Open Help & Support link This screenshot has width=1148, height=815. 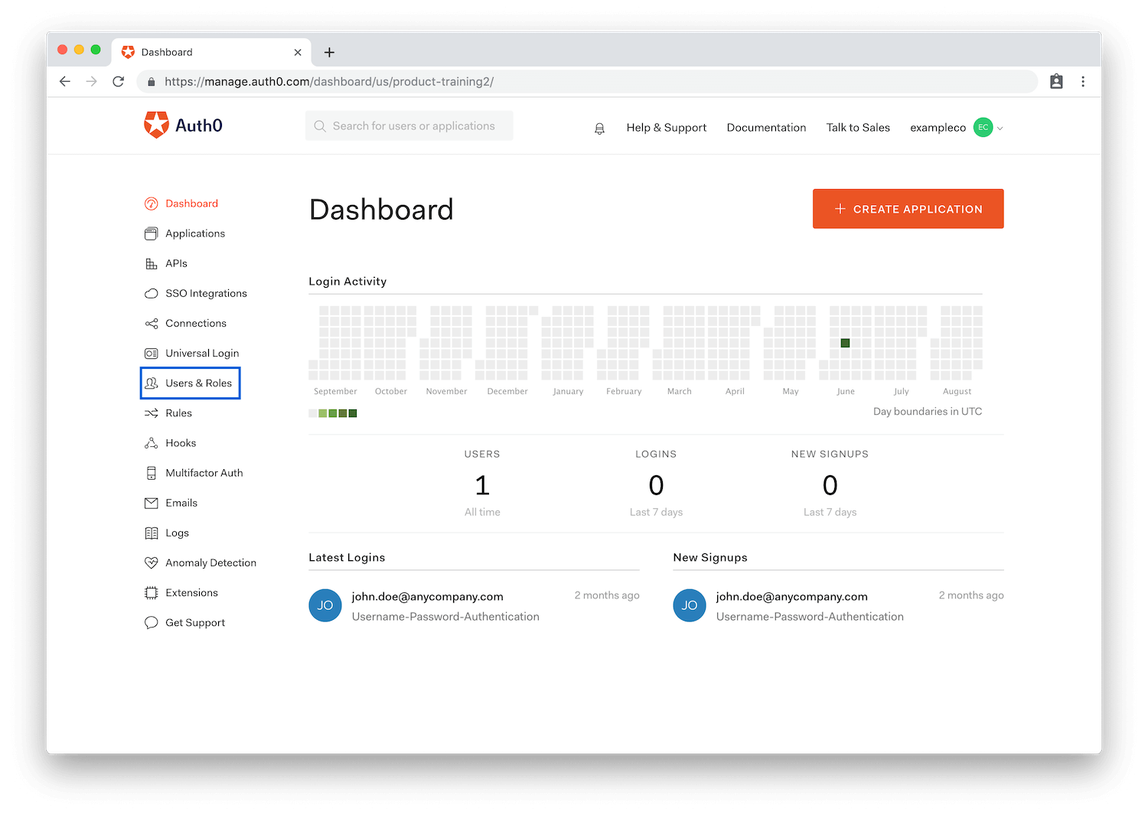[666, 127]
